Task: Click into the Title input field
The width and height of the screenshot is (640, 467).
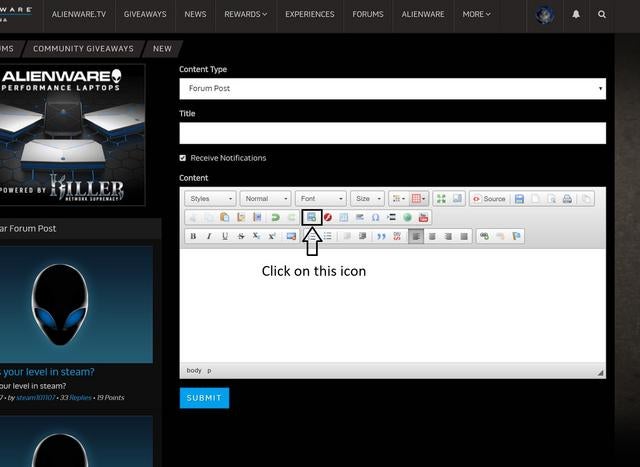Action: point(393,133)
